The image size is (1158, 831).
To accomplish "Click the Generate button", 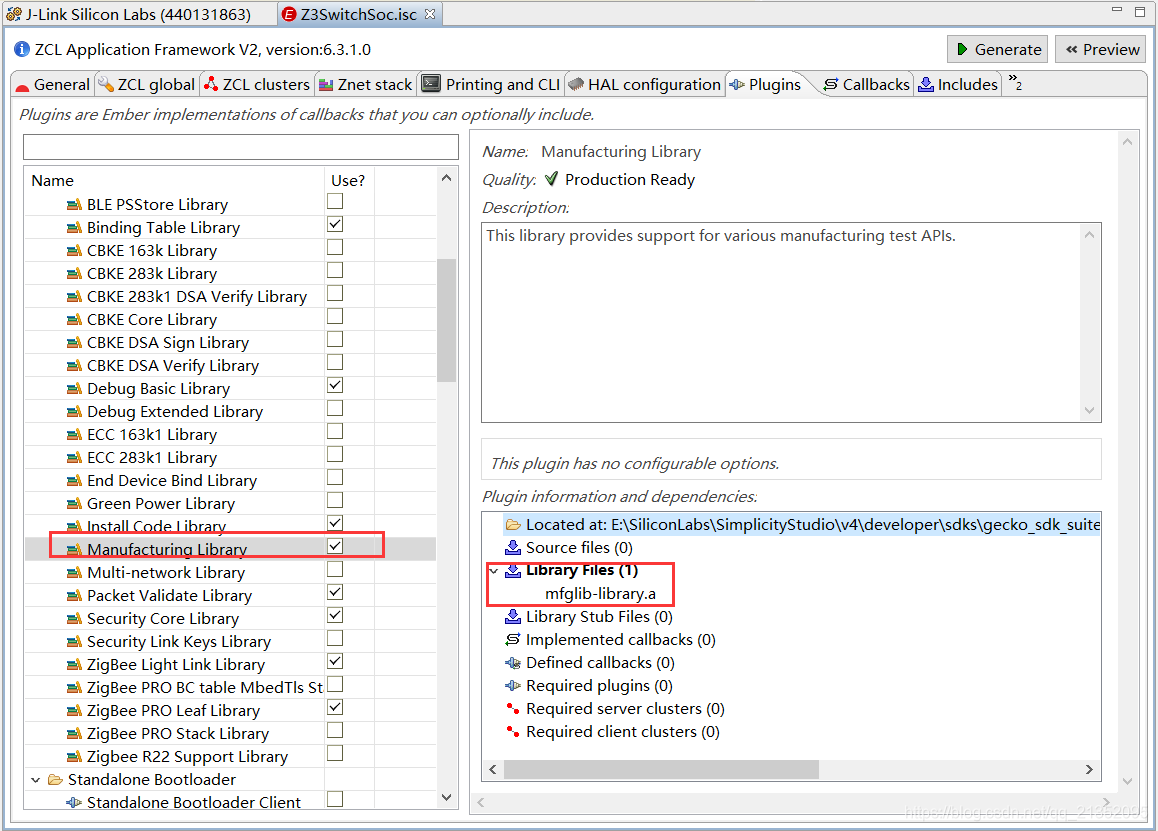I will [998, 49].
